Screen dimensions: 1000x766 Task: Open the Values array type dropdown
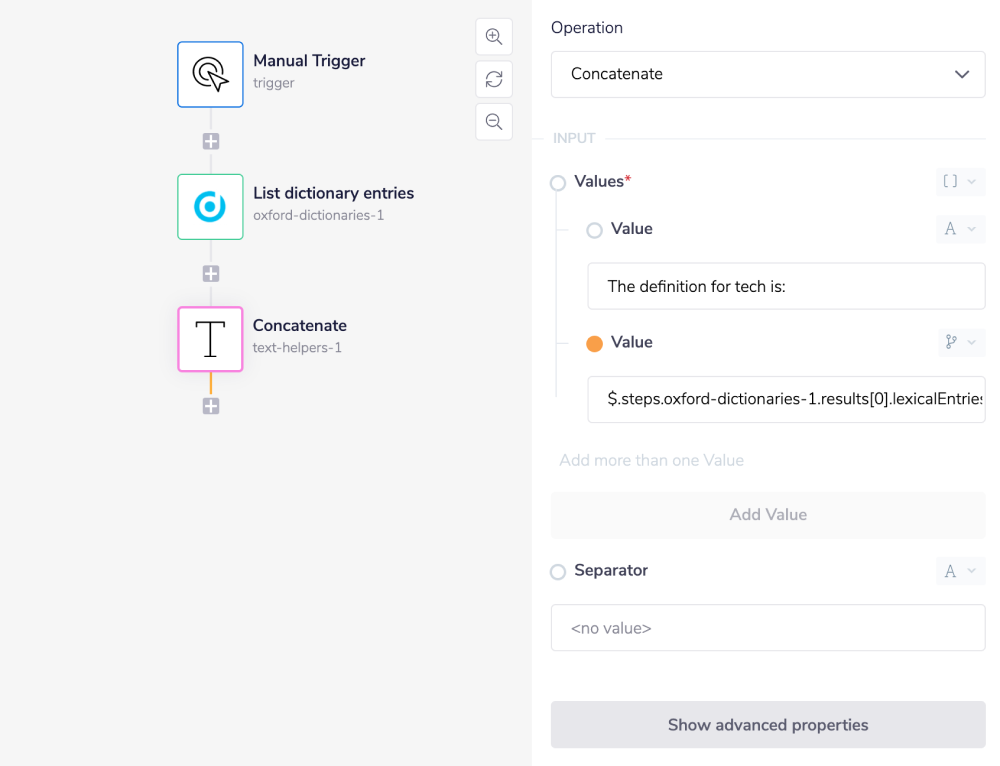click(x=959, y=182)
